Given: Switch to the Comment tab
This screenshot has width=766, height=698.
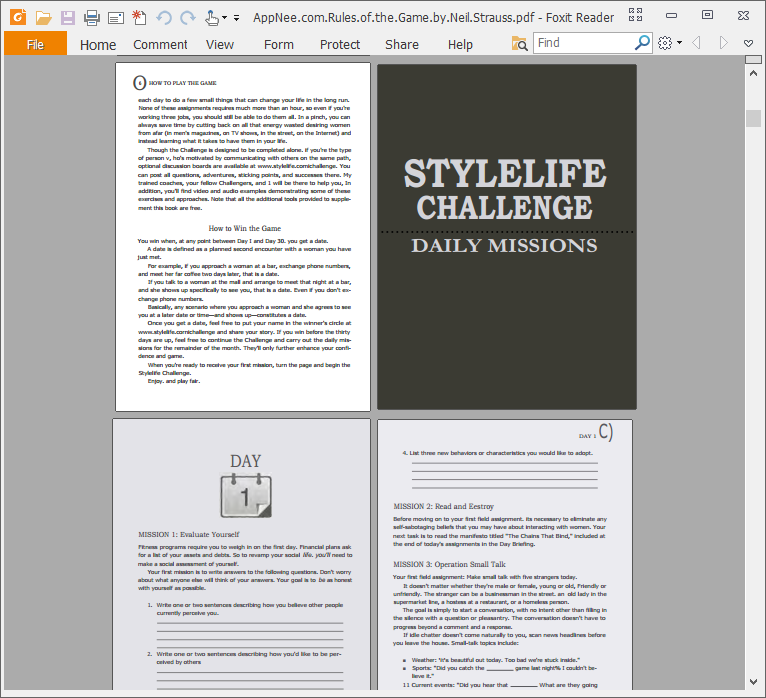Looking at the screenshot, I should (160, 44).
